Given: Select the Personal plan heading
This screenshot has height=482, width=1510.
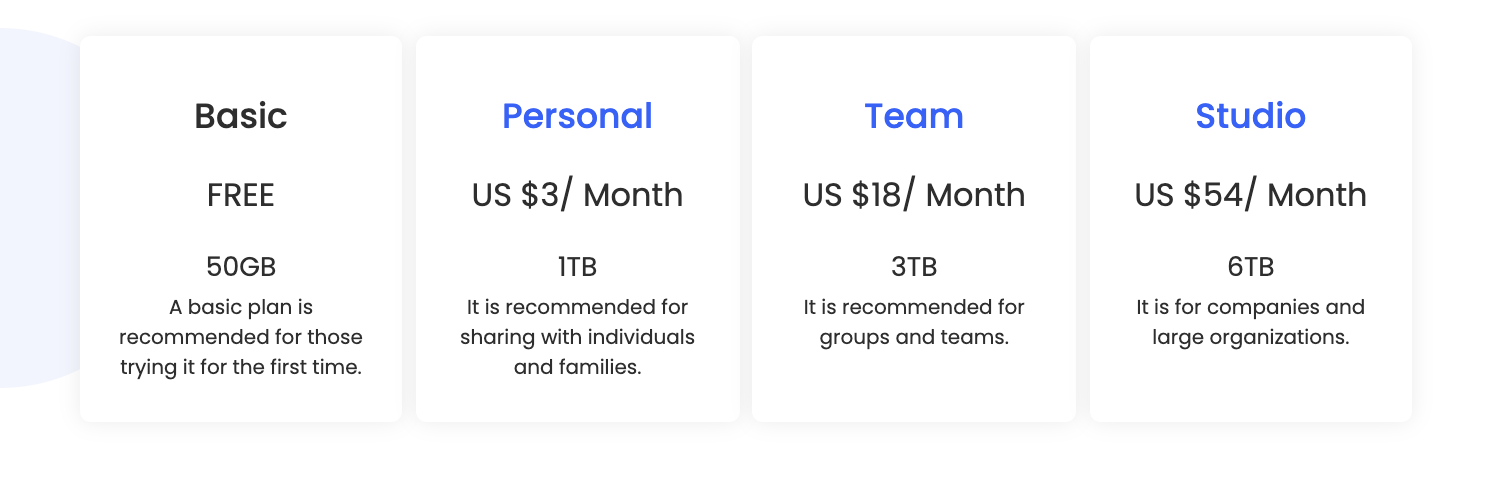Looking at the screenshot, I should pyautogui.click(x=577, y=116).
